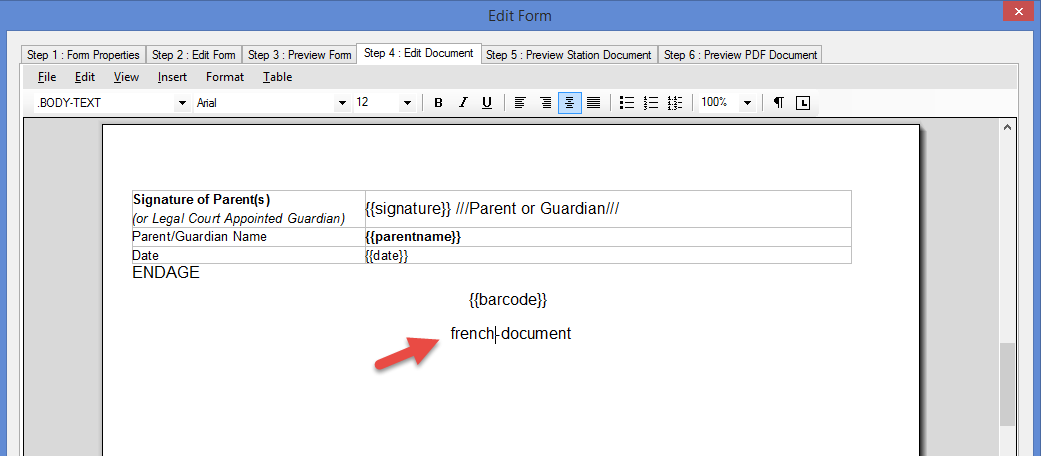The image size is (1041, 456).
Task: Go to Step 5 : Preview Station Document
Action: click(x=568, y=55)
